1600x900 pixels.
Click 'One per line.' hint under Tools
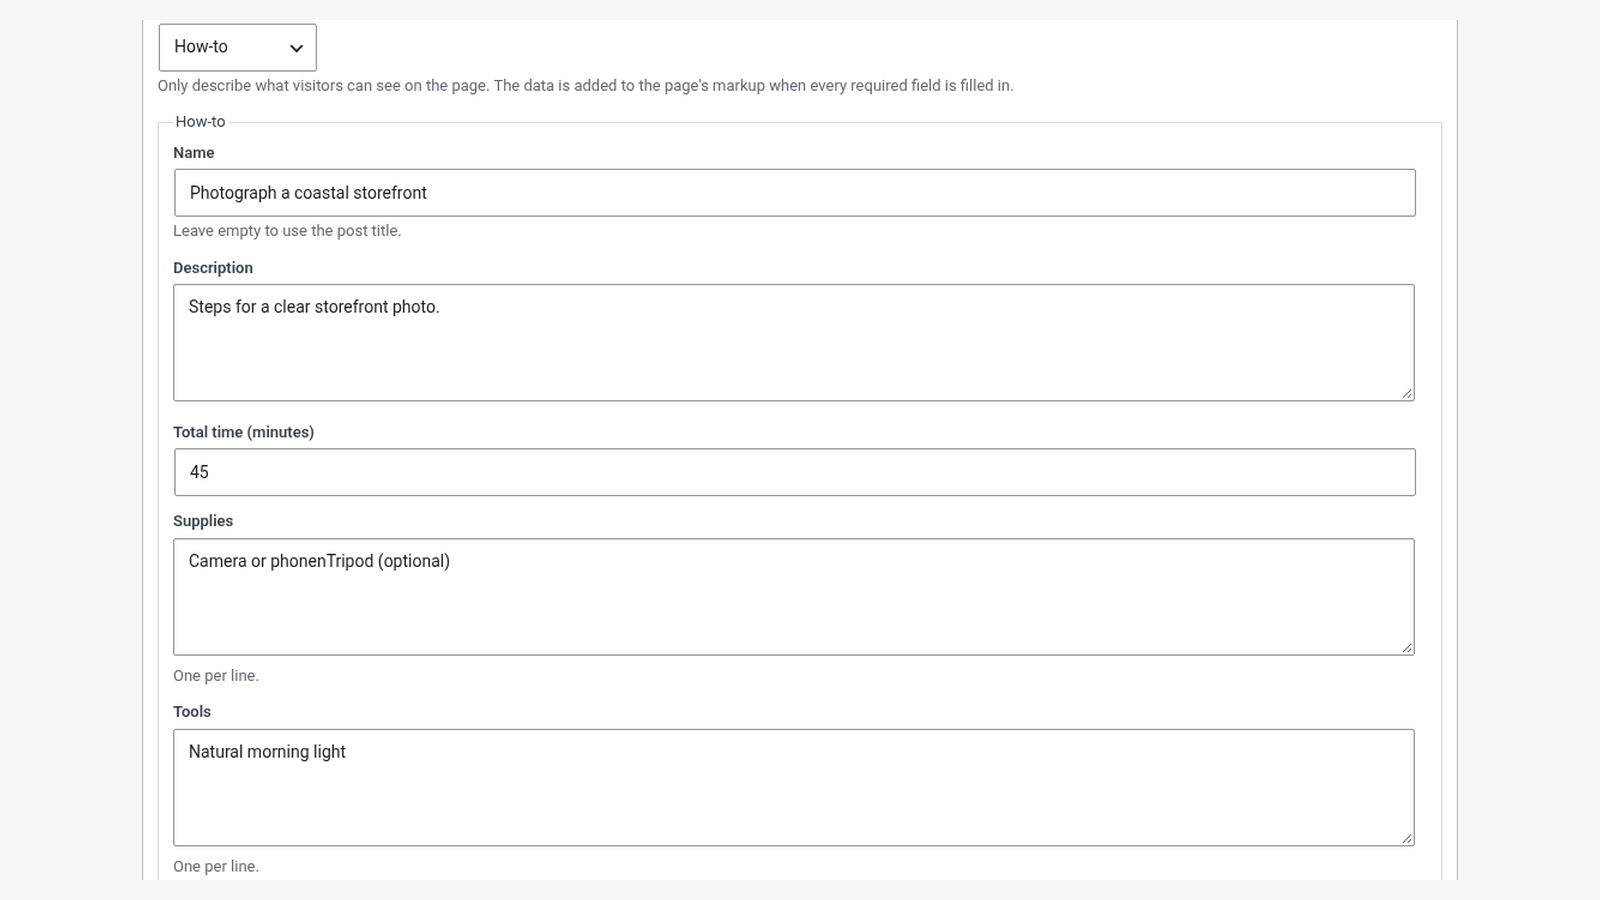coord(216,867)
